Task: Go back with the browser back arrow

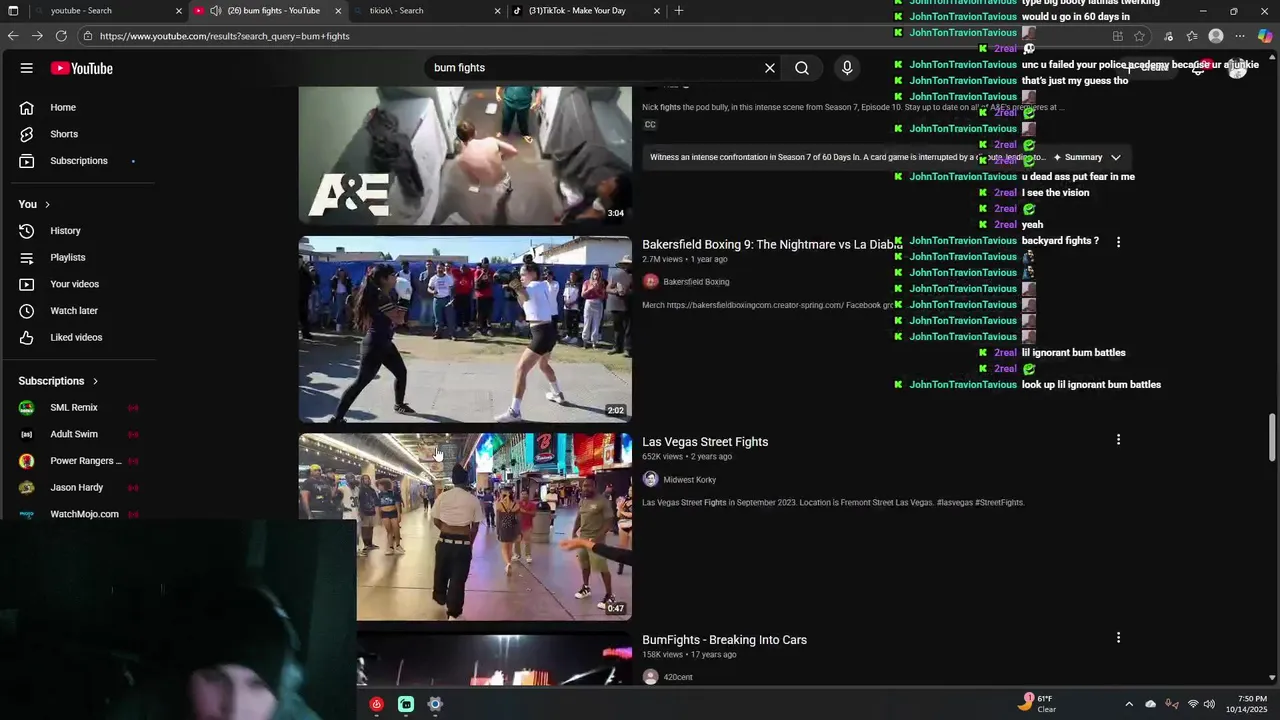Action: 13,36
